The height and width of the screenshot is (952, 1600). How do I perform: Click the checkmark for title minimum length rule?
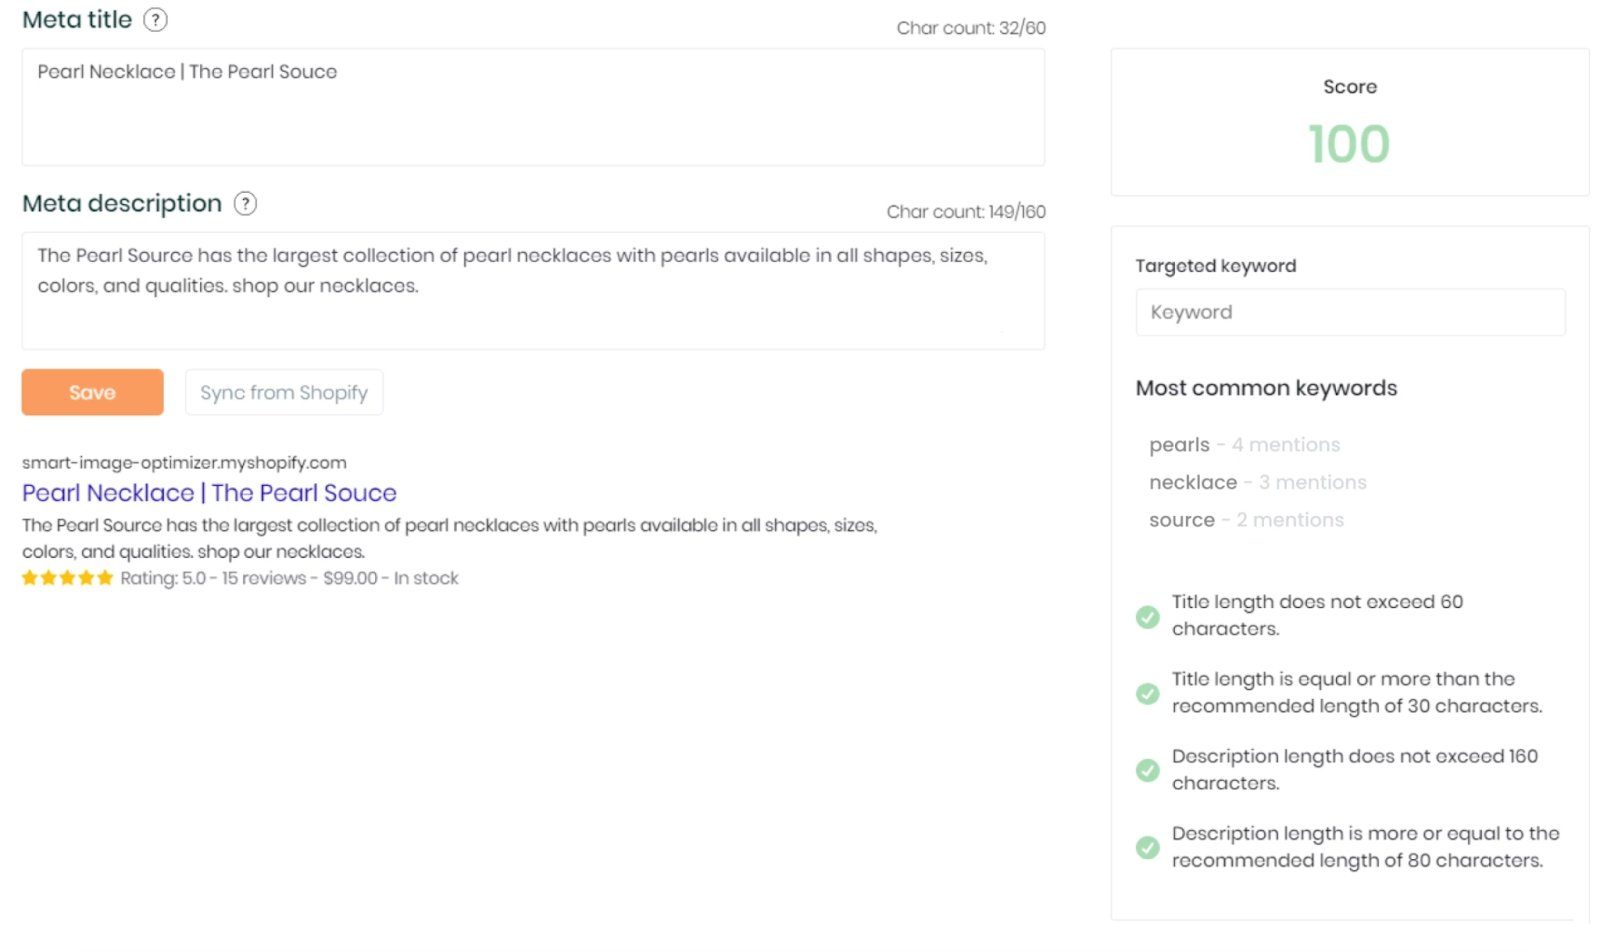coord(1147,693)
